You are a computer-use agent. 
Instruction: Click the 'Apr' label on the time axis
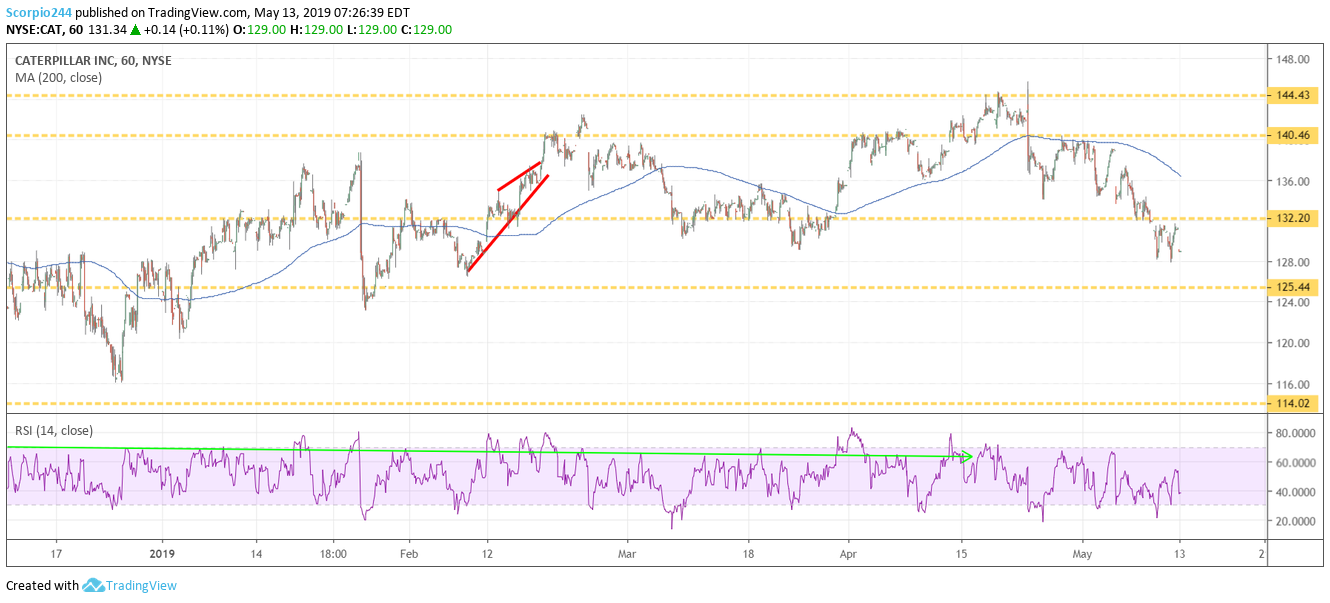(x=848, y=553)
